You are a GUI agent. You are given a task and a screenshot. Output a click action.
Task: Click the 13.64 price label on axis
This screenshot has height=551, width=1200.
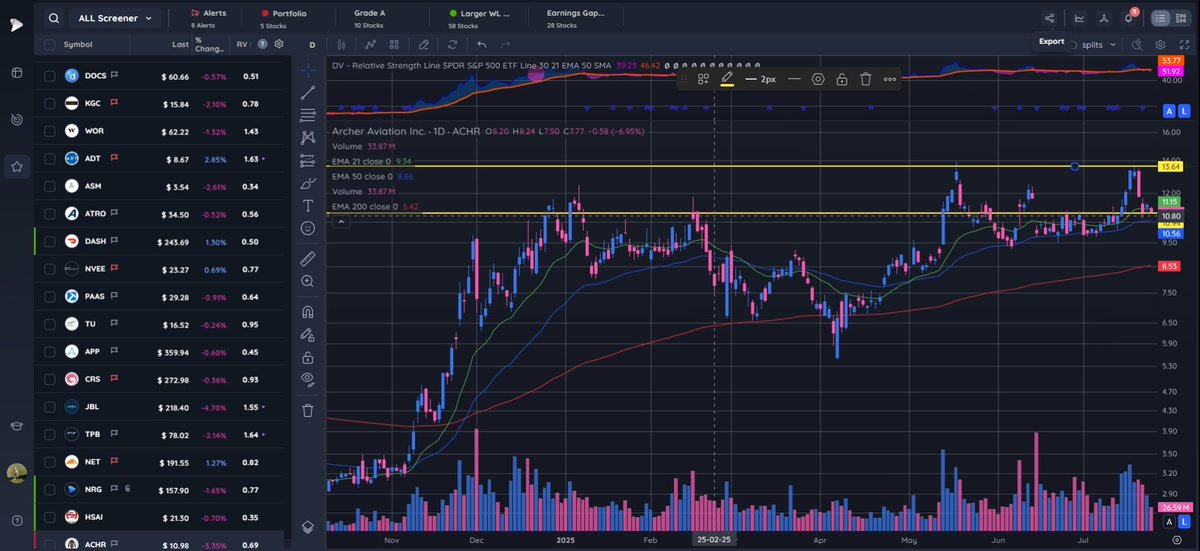(1171, 166)
